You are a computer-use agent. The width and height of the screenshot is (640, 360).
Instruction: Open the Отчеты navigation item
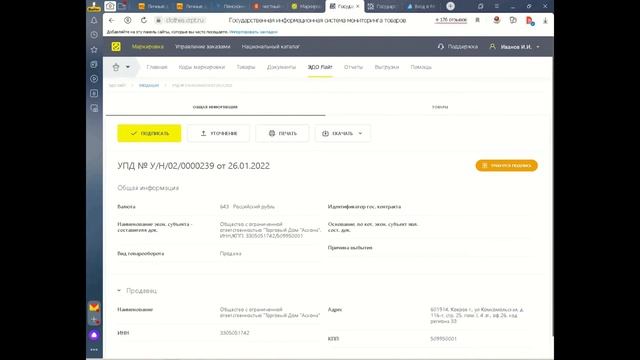[353, 67]
